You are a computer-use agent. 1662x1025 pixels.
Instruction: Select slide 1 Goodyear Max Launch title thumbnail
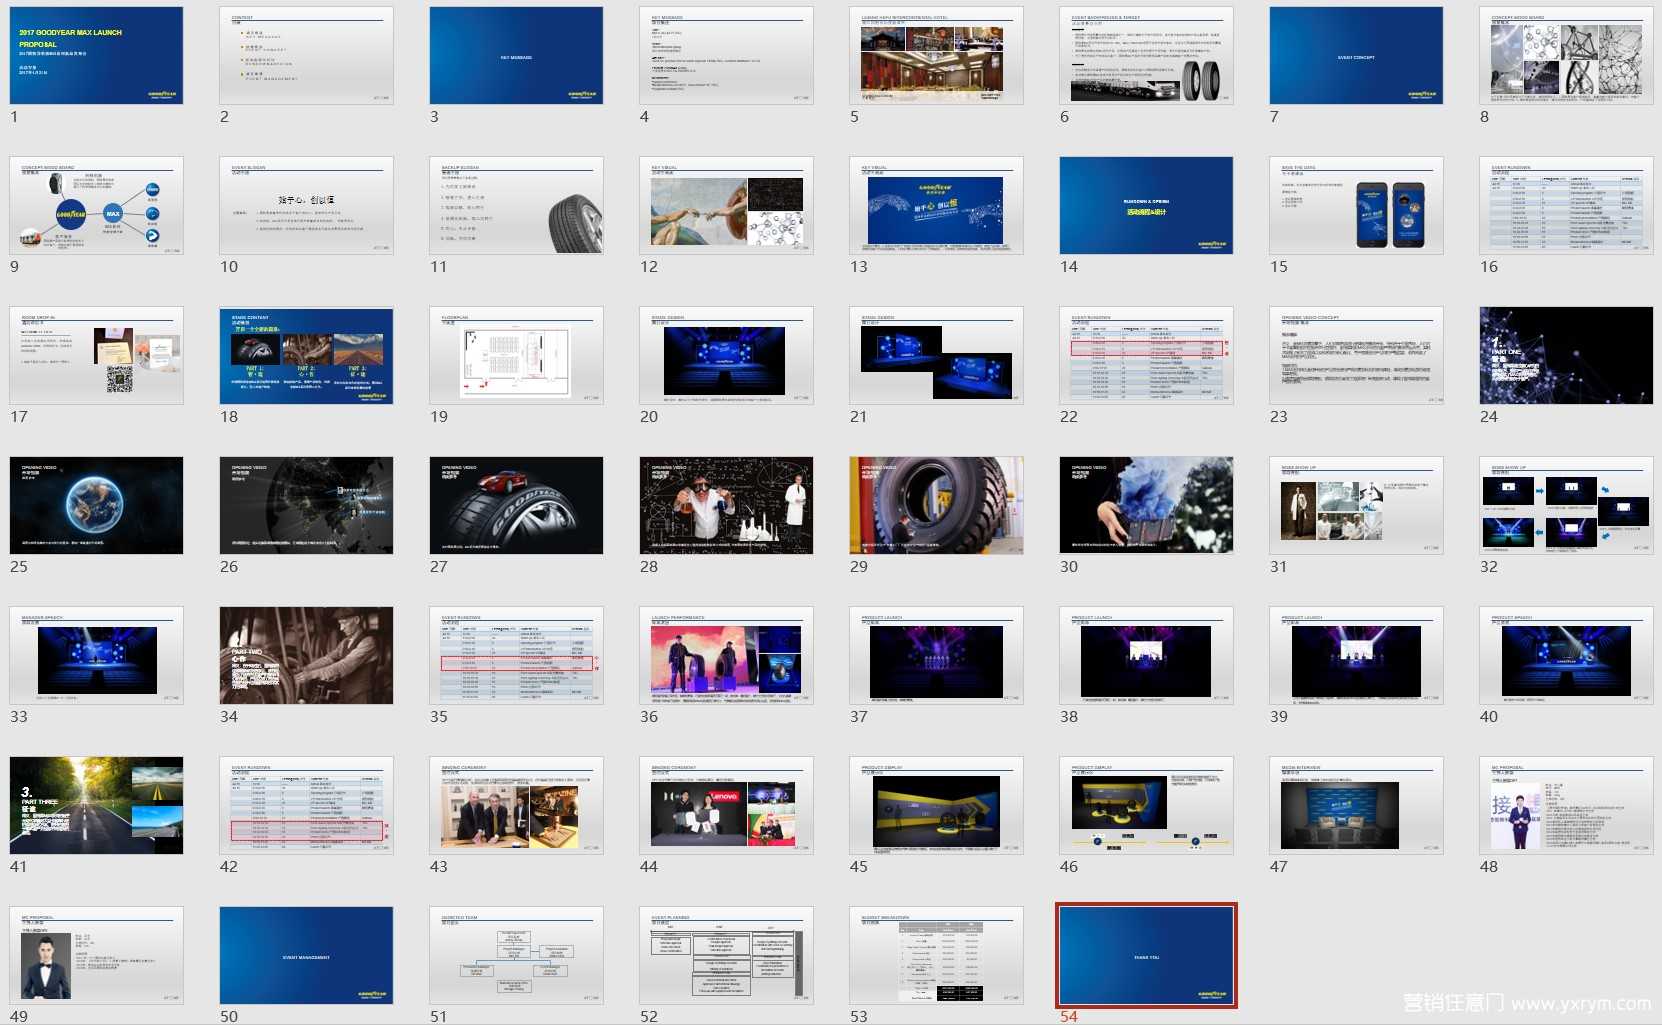coord(96,55)
